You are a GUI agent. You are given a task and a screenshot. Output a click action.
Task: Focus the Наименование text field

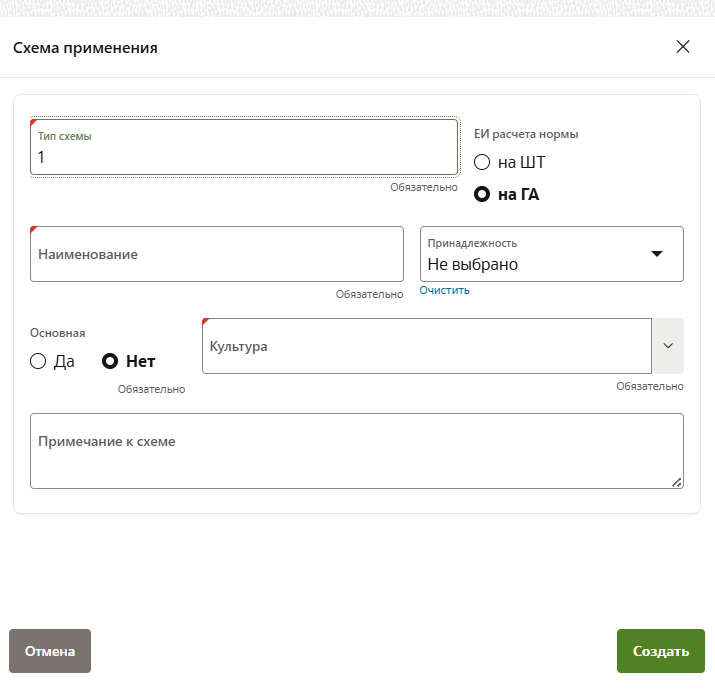point(217,254)
